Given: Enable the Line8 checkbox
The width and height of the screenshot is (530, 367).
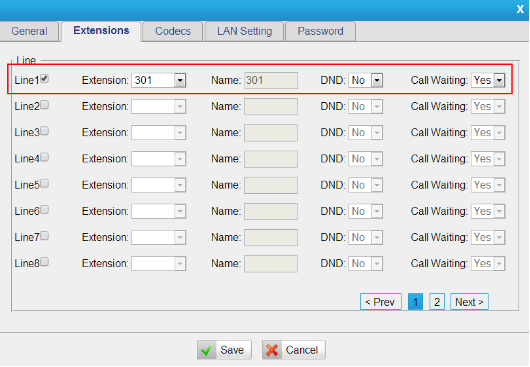Looking at the screenshot, I should coord(45,262).
